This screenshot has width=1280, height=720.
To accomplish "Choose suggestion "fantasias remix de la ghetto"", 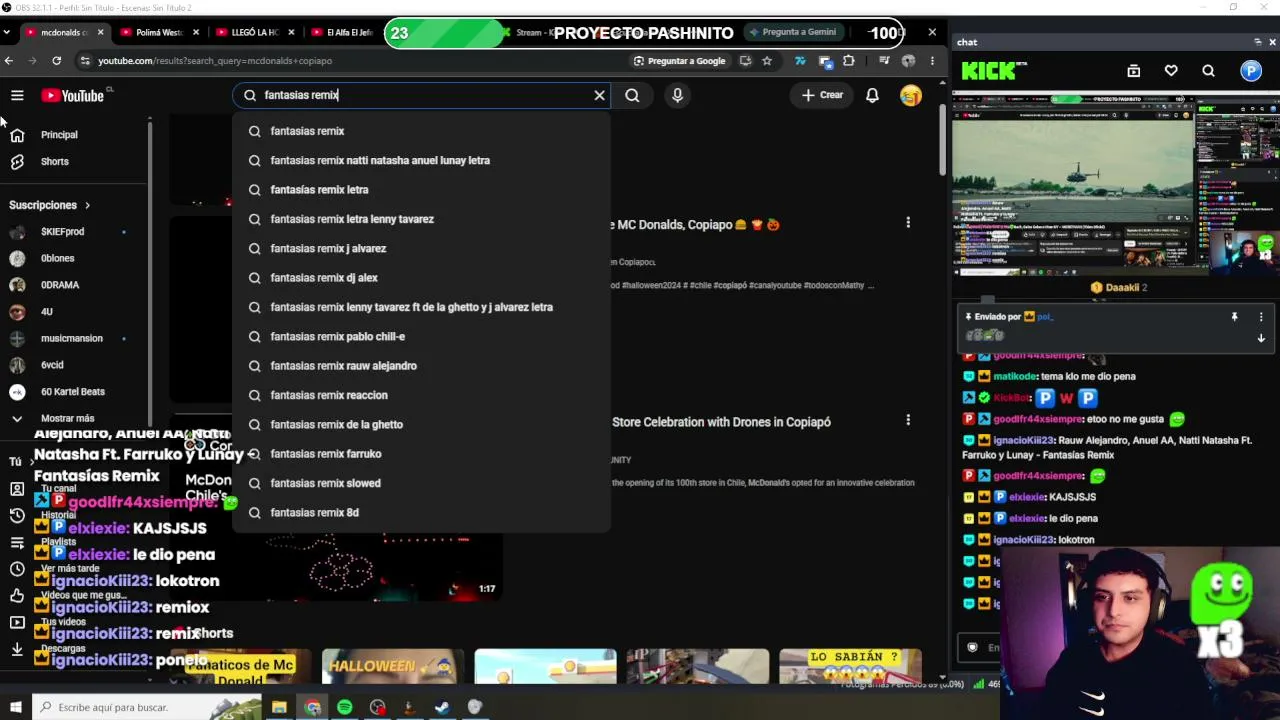I will (x=421, y=425).
